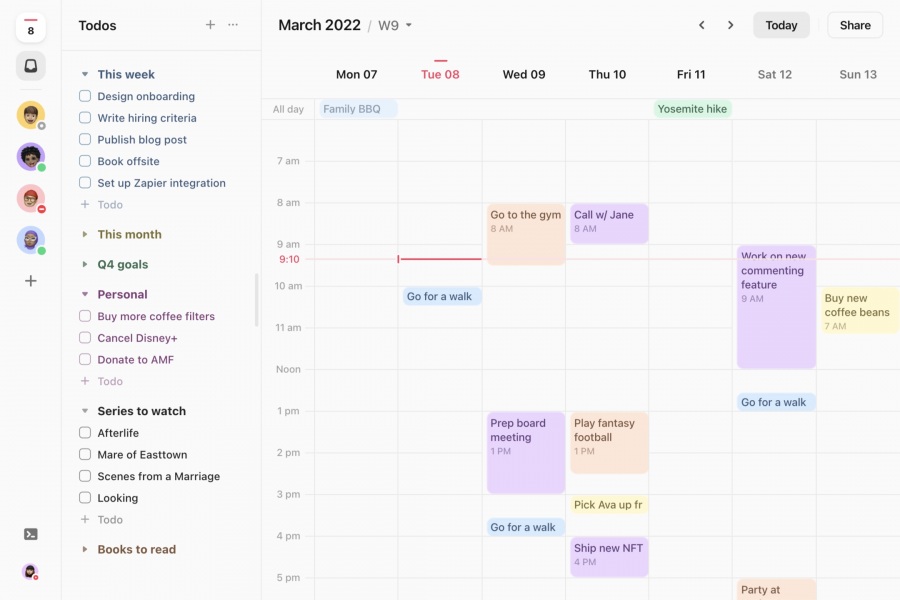Image resolution: width=900 pixels, height=600 pixels.
Task: Switch to Tue 08 column header
Action: point(440,74)
